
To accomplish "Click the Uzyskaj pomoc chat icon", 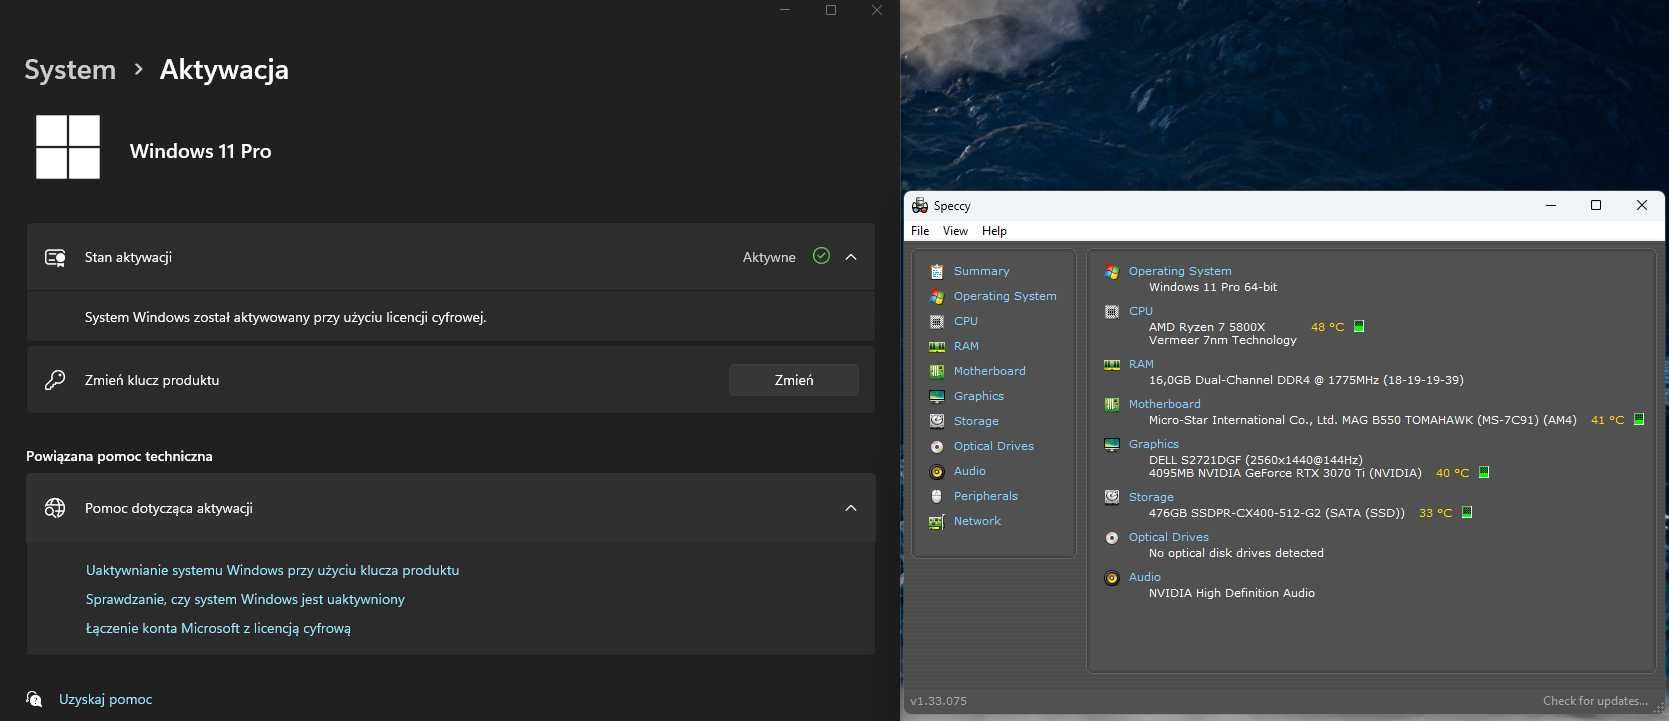I will click(x=34, y=698).
